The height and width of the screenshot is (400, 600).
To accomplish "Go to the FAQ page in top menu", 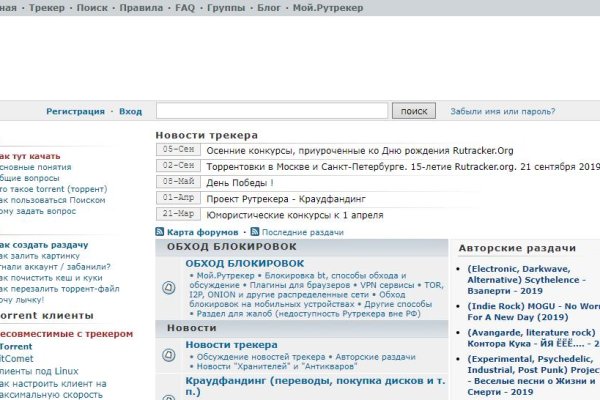I will tap(185, 7).
